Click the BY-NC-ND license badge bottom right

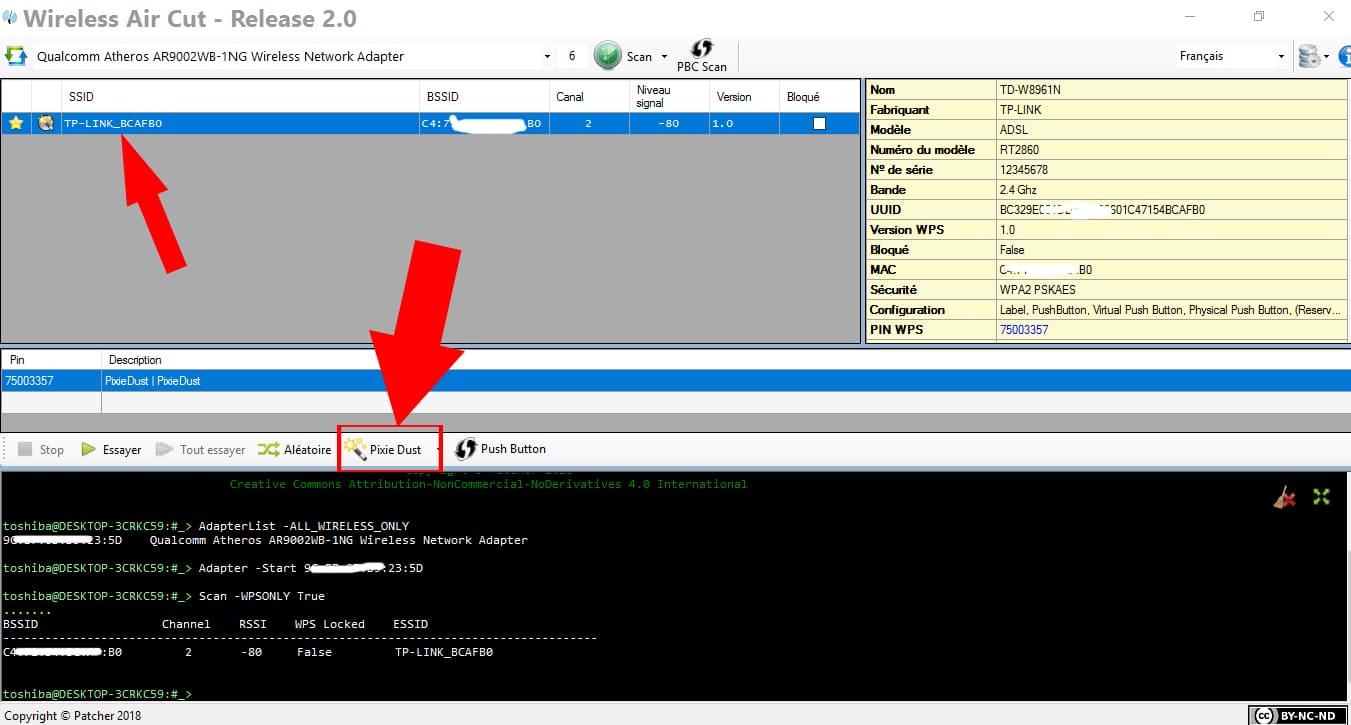1297,715
